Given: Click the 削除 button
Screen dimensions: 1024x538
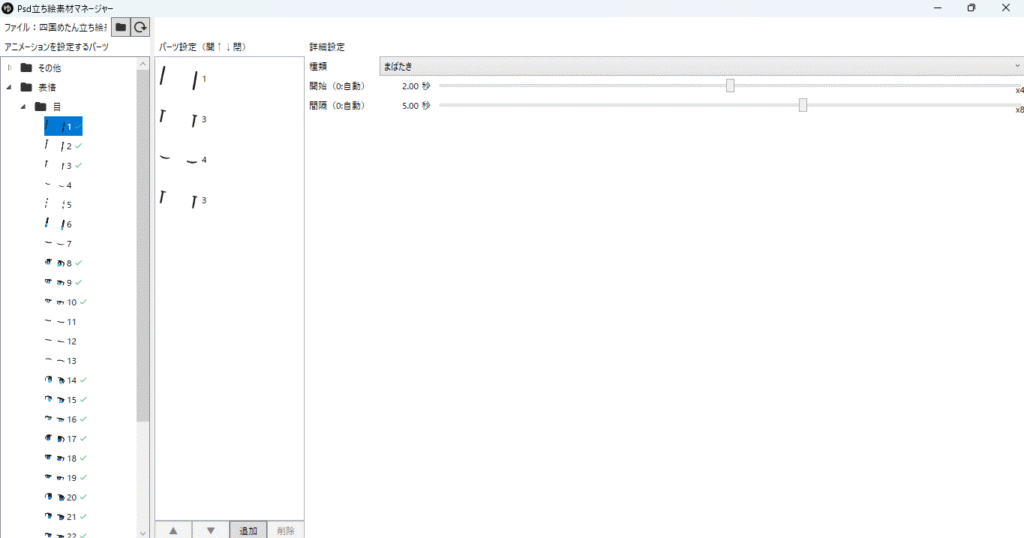Looking at the screenshot, I should point(284,530).
